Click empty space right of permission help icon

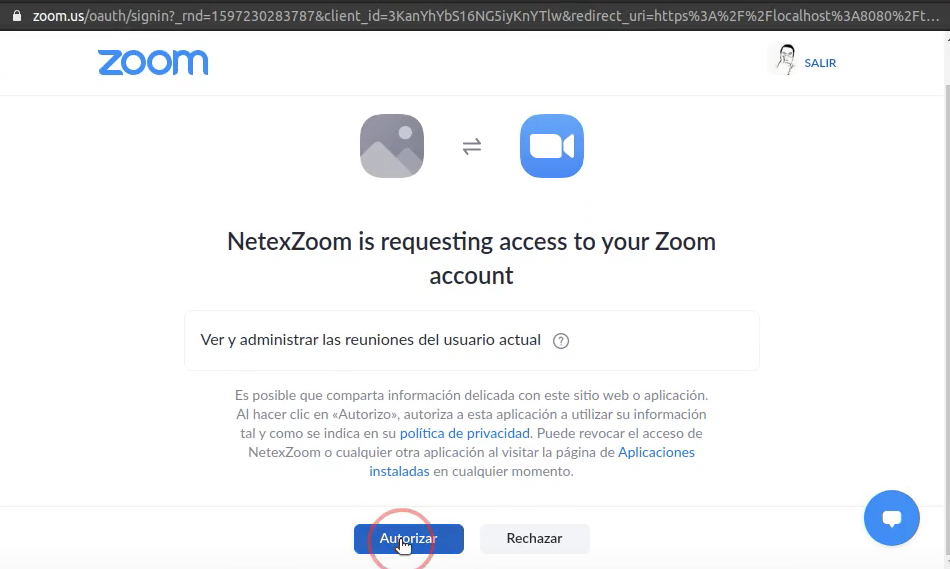[660, 340]
